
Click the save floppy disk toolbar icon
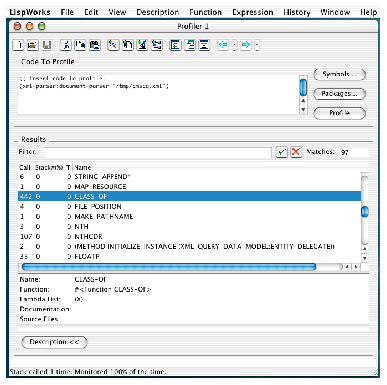coord(47,45)
